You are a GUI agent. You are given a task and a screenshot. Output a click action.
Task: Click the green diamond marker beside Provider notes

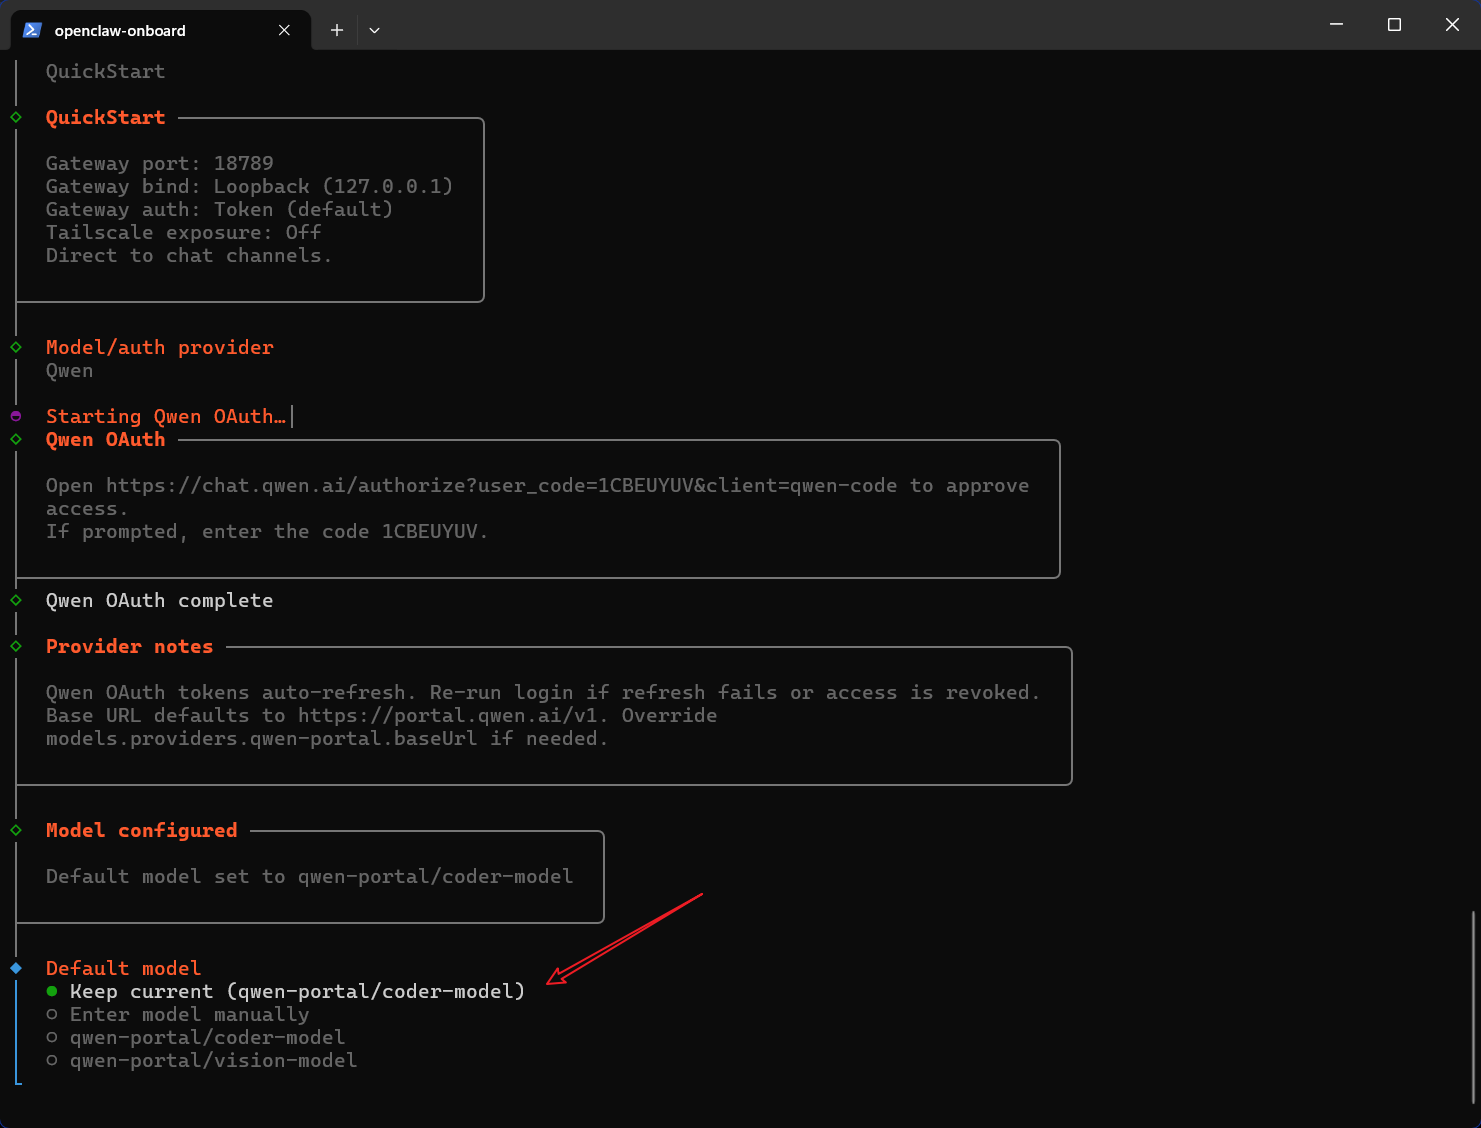[16, 646]
